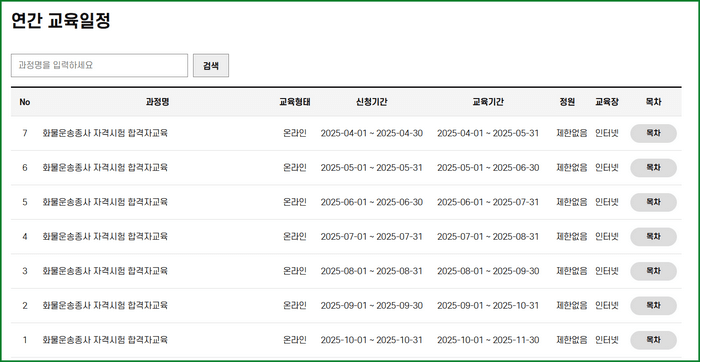
Task: Open 목차 for course No 5
Action: 653,202
